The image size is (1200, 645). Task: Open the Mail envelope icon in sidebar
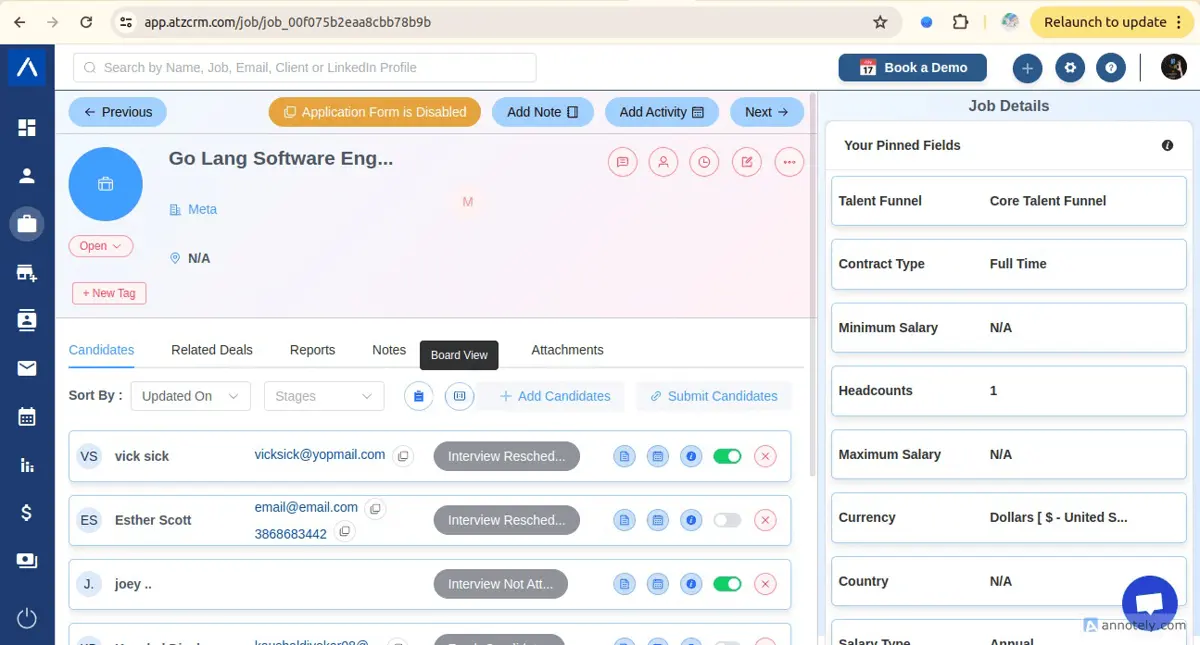pos(27,369)
